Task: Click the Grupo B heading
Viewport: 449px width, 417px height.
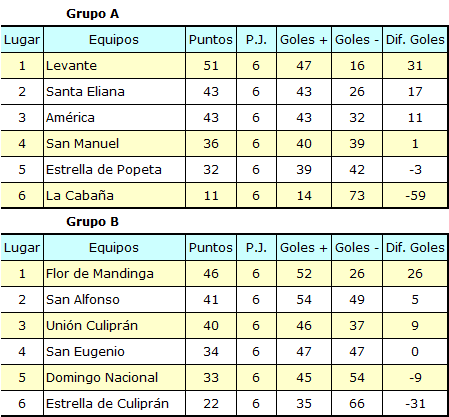Action: pyautogui.click(x=92, y=222)
